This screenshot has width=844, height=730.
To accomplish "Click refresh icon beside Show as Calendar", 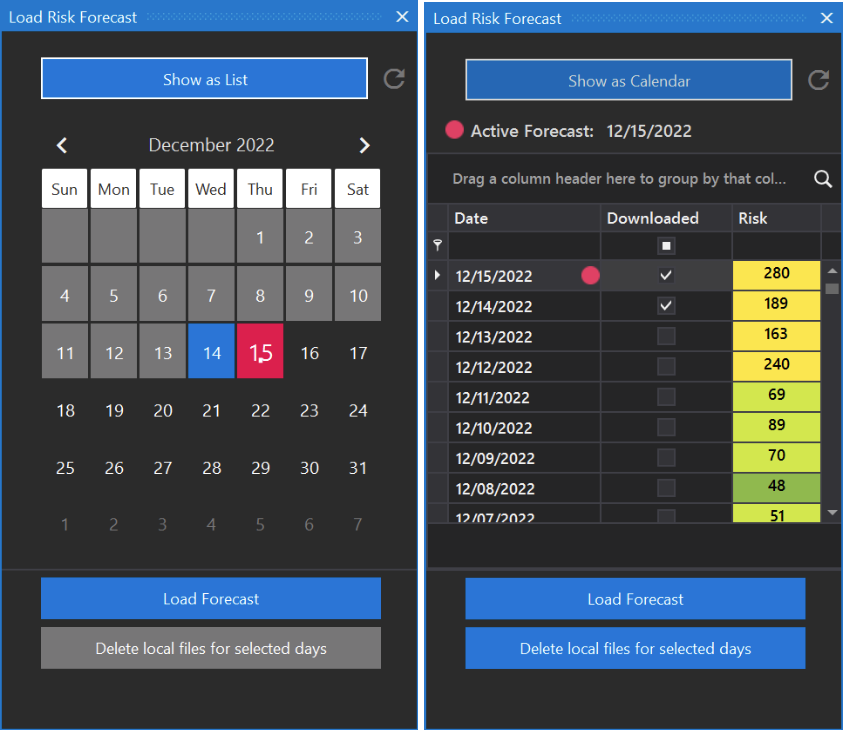I will pyautogui.click(x=819, y=80).
